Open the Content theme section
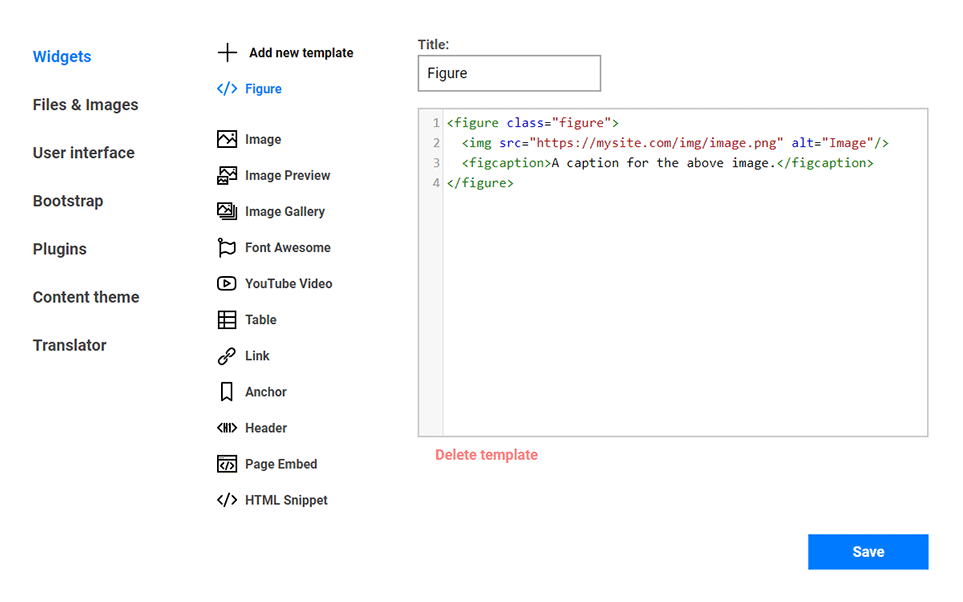This screenshot has height=602, width=963. 86,297
